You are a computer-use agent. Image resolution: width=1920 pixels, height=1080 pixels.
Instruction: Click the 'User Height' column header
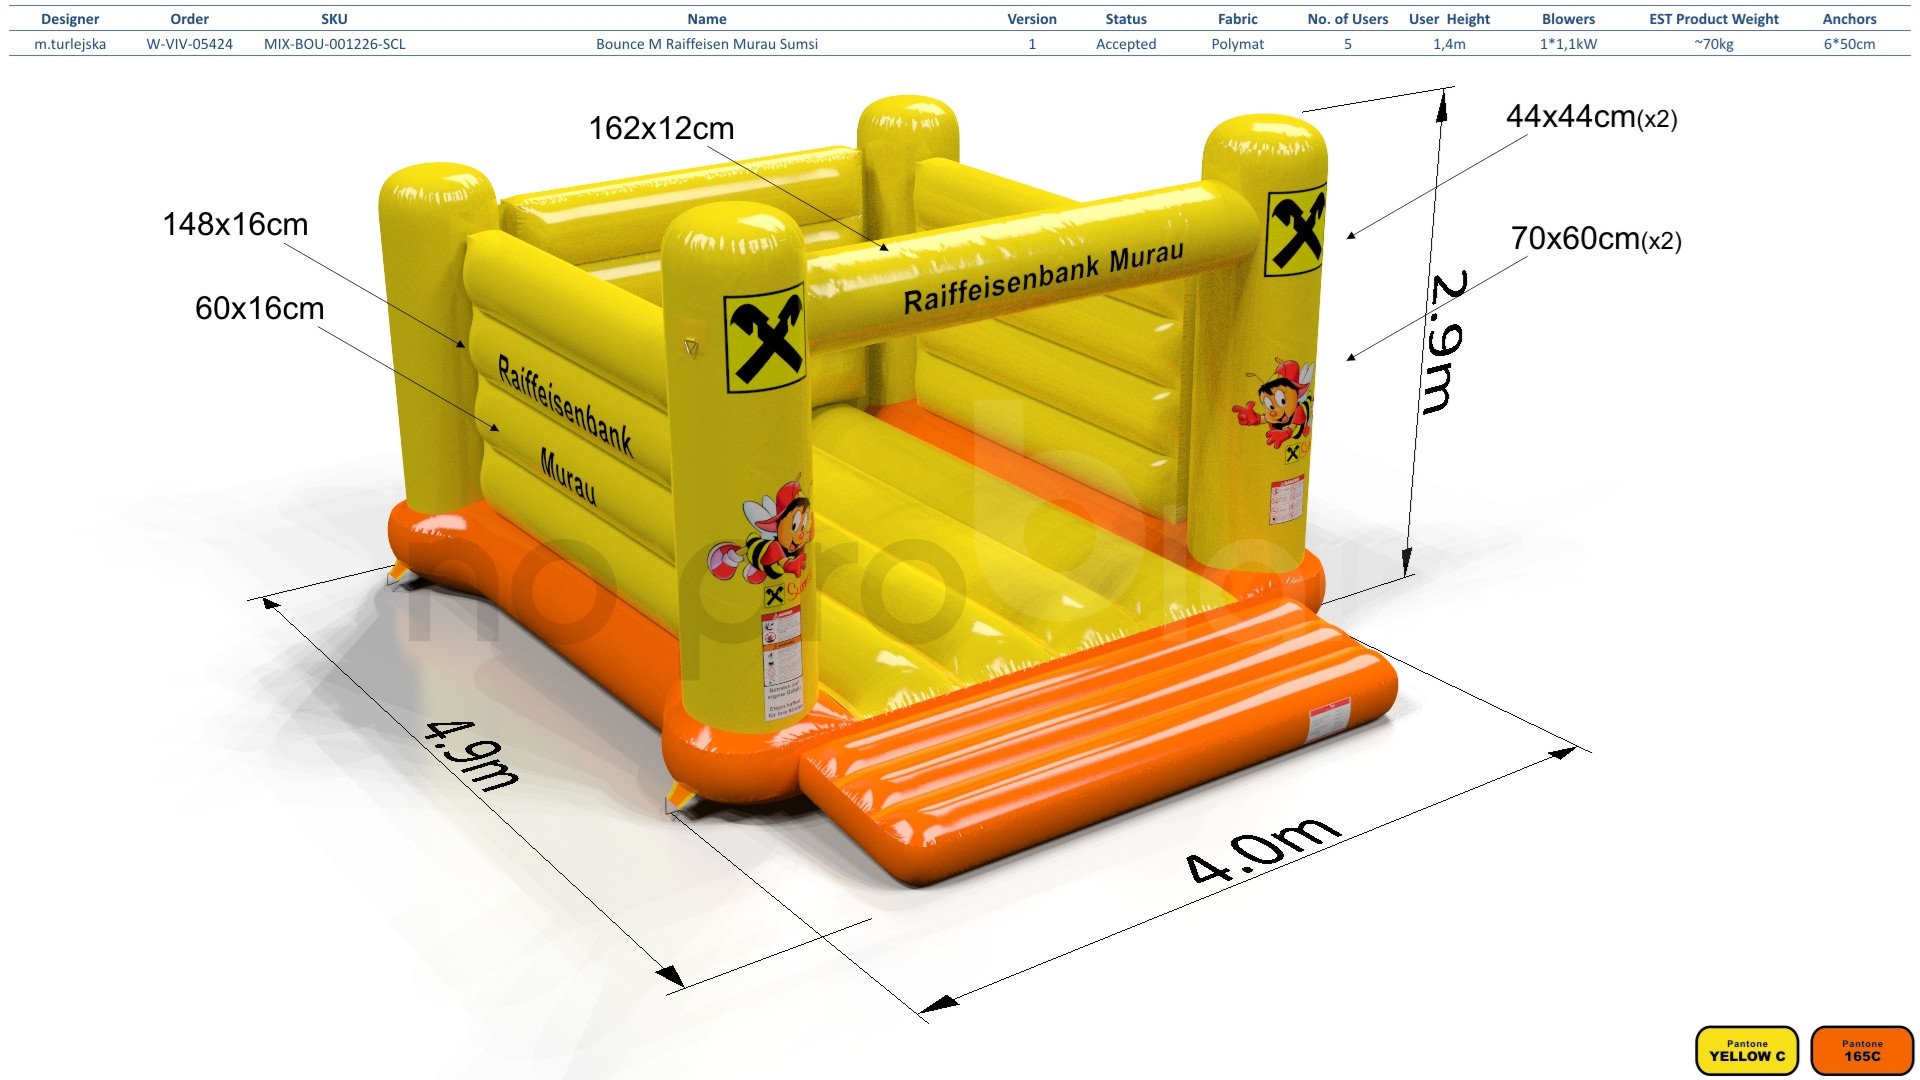pos(1449,19)
